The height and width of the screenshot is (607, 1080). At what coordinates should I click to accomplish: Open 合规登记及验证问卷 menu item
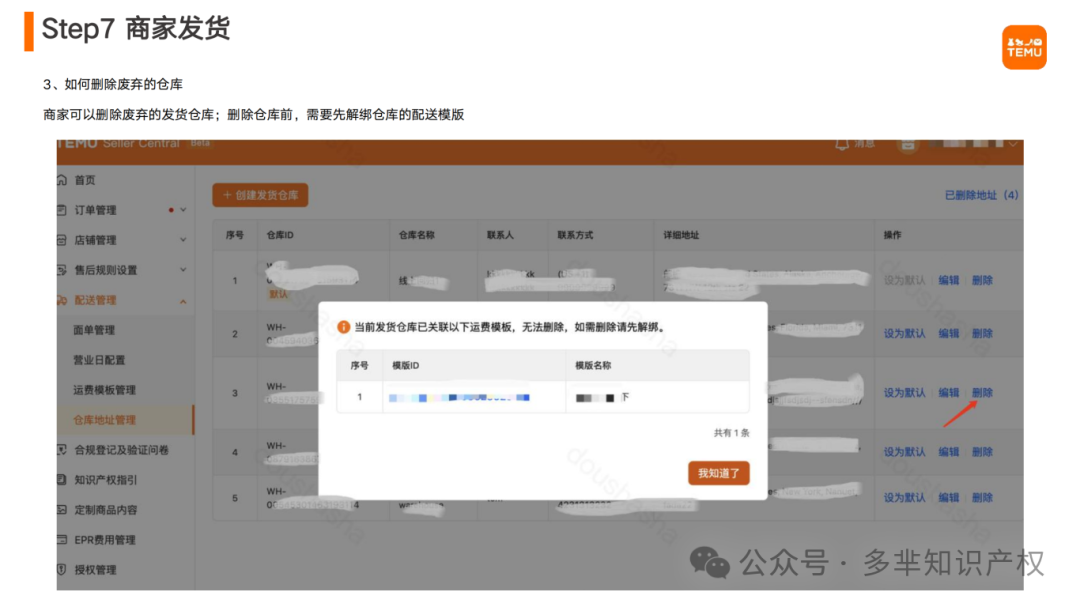point(121,450)
